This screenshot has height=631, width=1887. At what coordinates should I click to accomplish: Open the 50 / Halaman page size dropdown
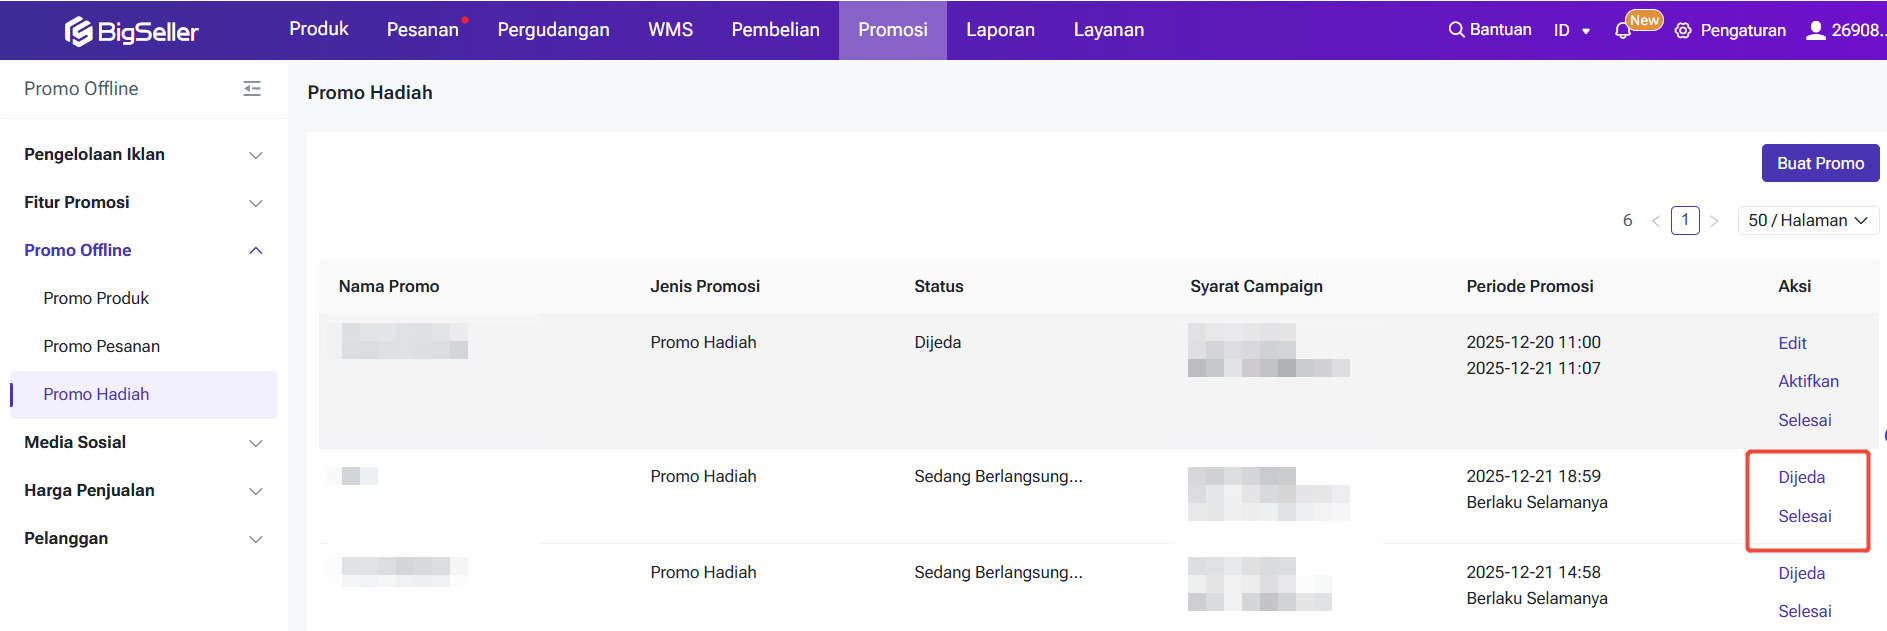click(1808, 220)
